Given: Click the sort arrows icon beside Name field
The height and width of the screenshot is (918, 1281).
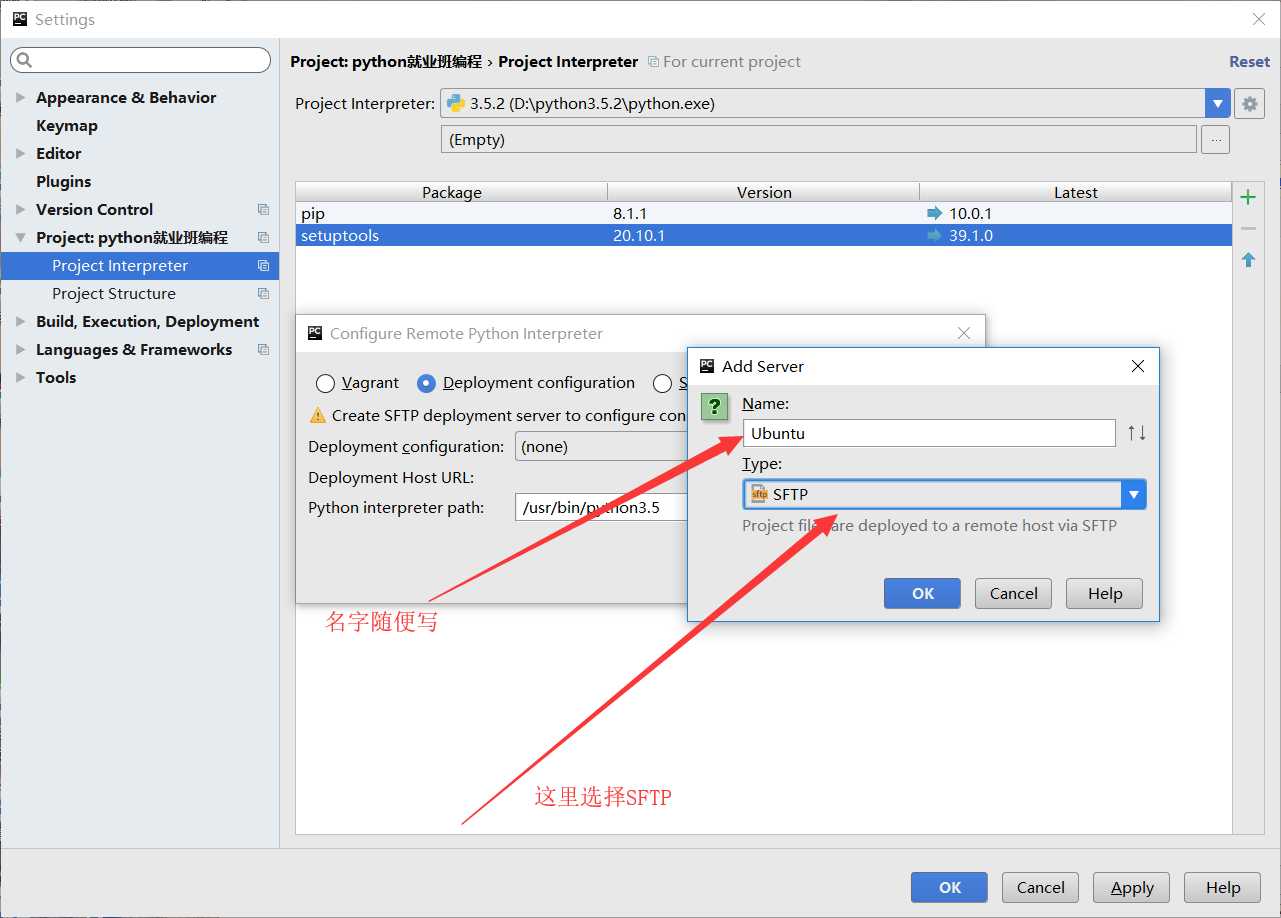Looking at the screenshot, I should [1137, 433].
